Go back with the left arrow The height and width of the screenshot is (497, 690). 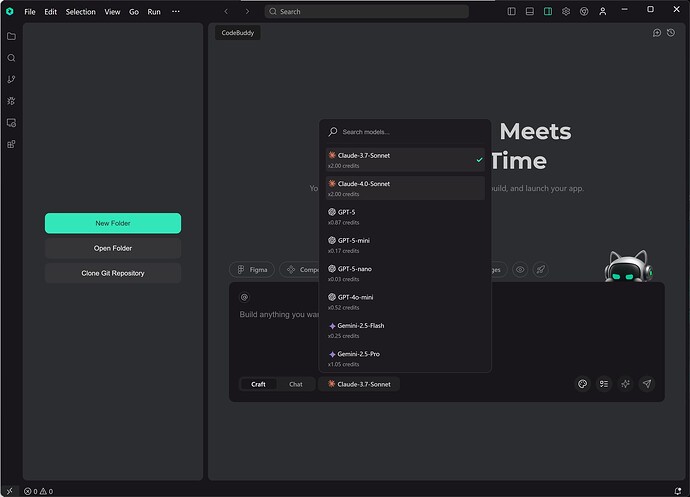coord(226,11)
